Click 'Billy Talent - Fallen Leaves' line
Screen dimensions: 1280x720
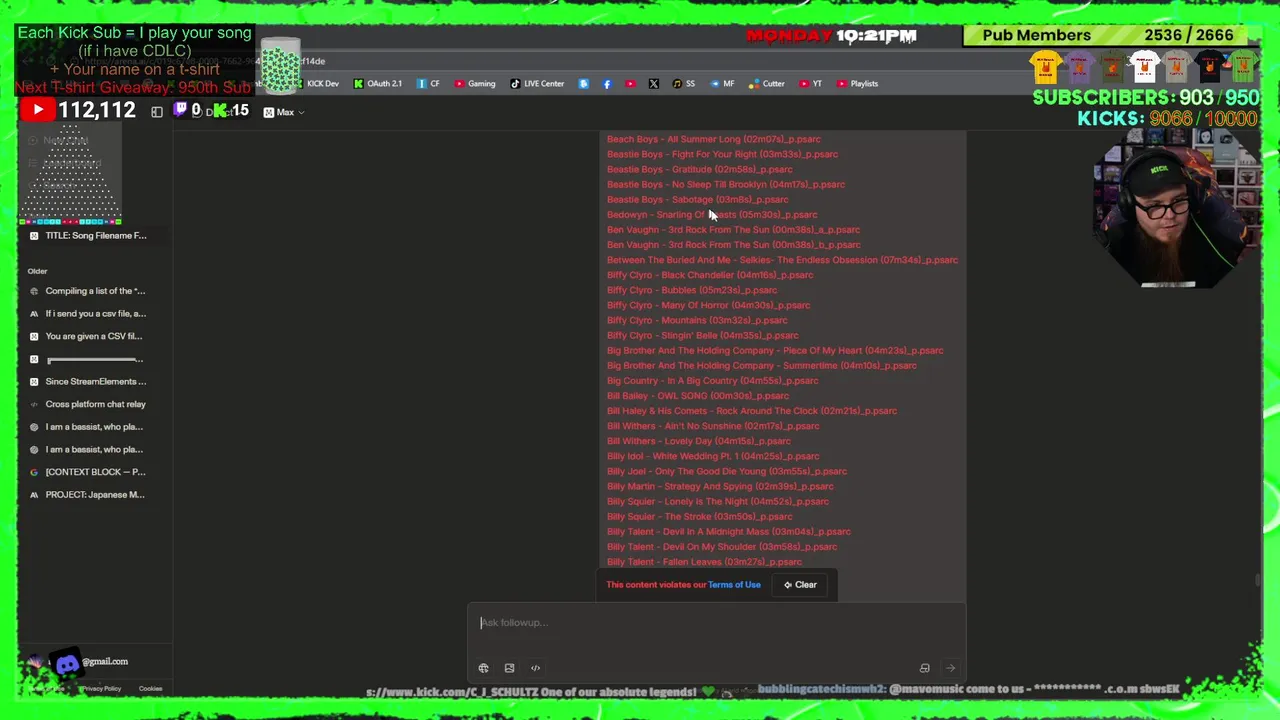click(705, 562)
